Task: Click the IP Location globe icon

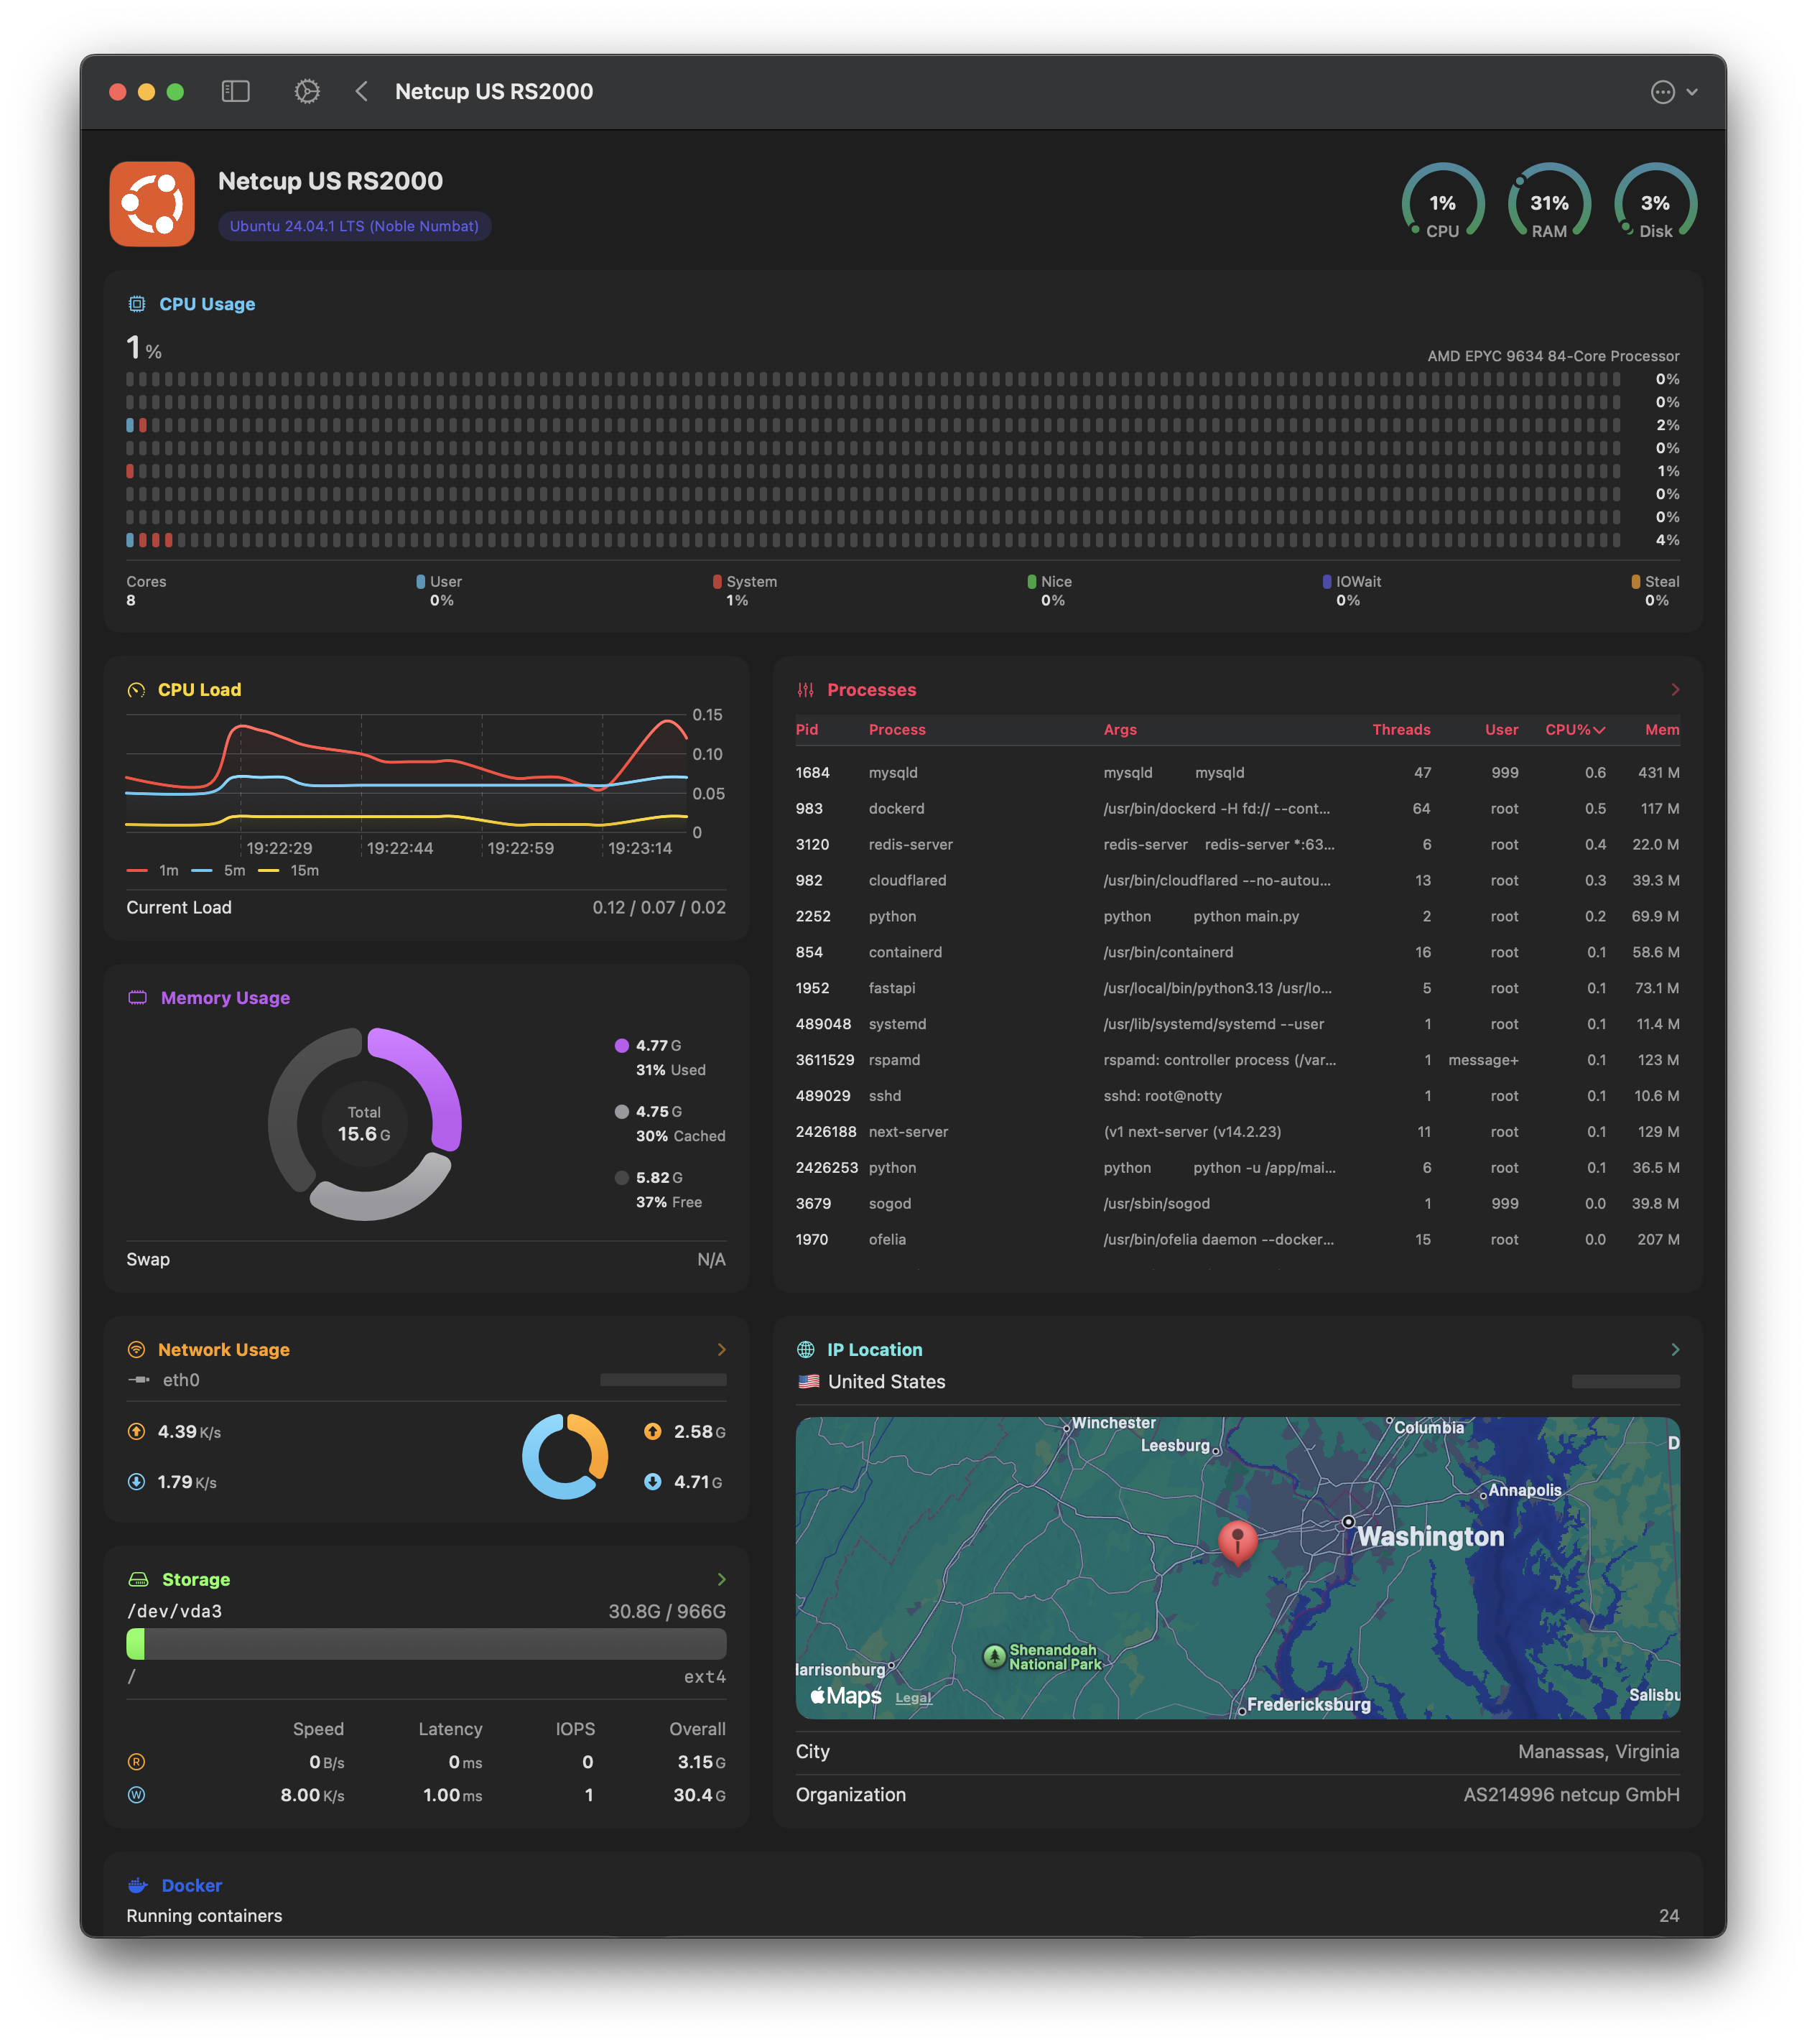Action: pyautogui.click(x=806, y=1350)
